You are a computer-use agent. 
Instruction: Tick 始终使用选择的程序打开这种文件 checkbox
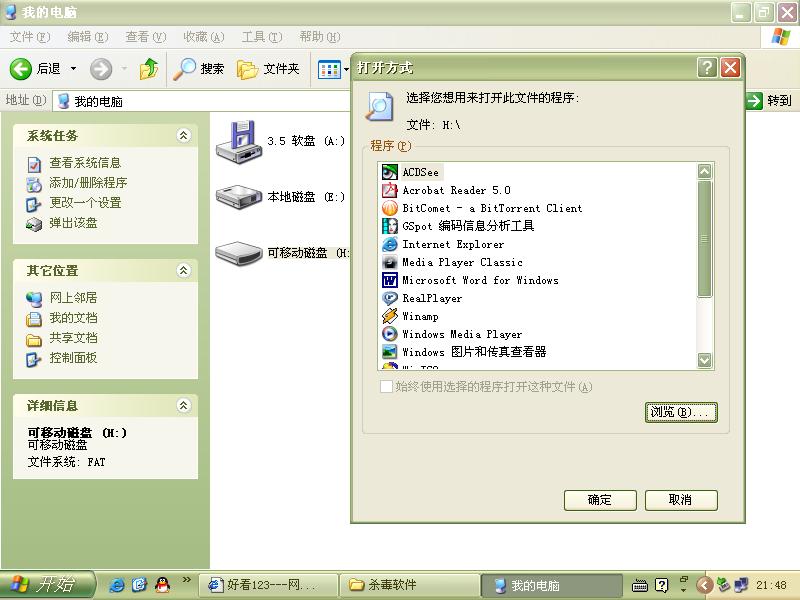386,386
